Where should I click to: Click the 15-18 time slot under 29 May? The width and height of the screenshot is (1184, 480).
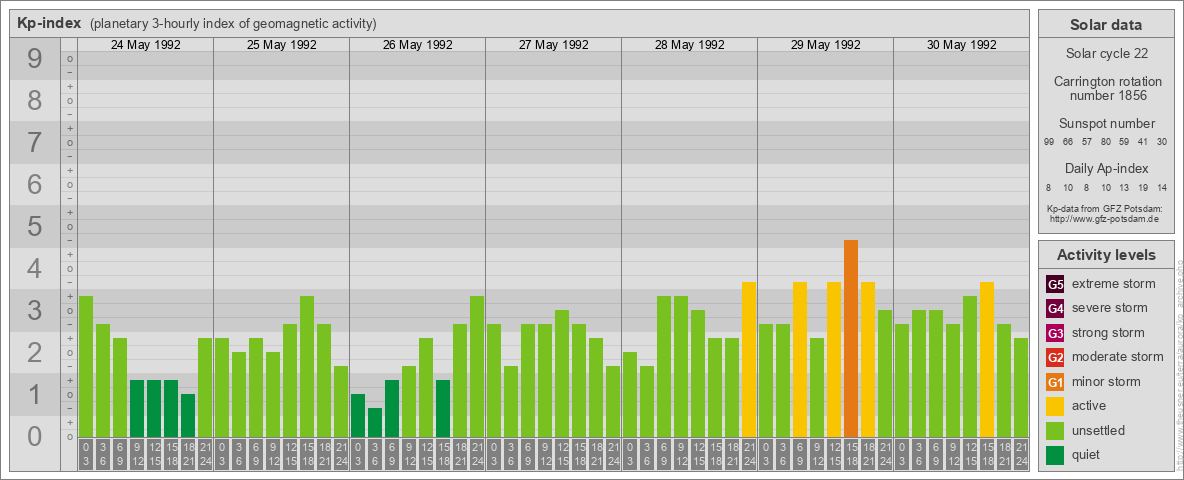[x=851, y=454]
